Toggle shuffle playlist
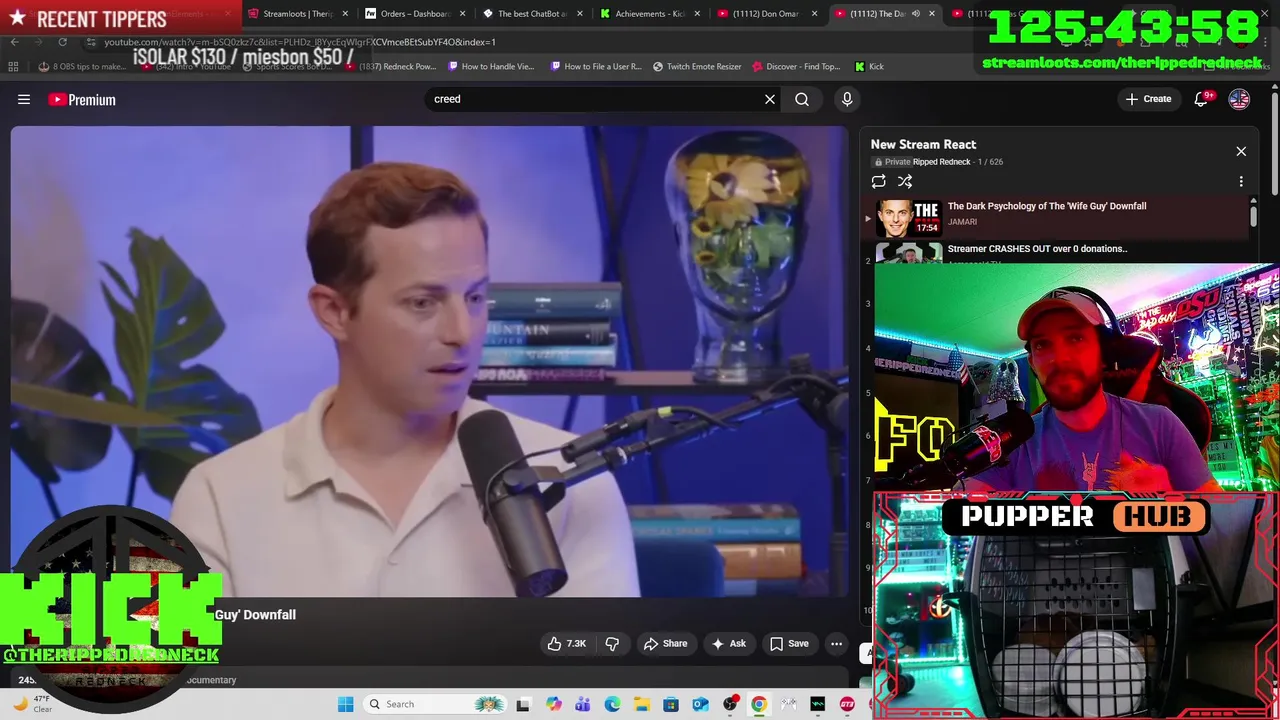 tap(905, 181)
